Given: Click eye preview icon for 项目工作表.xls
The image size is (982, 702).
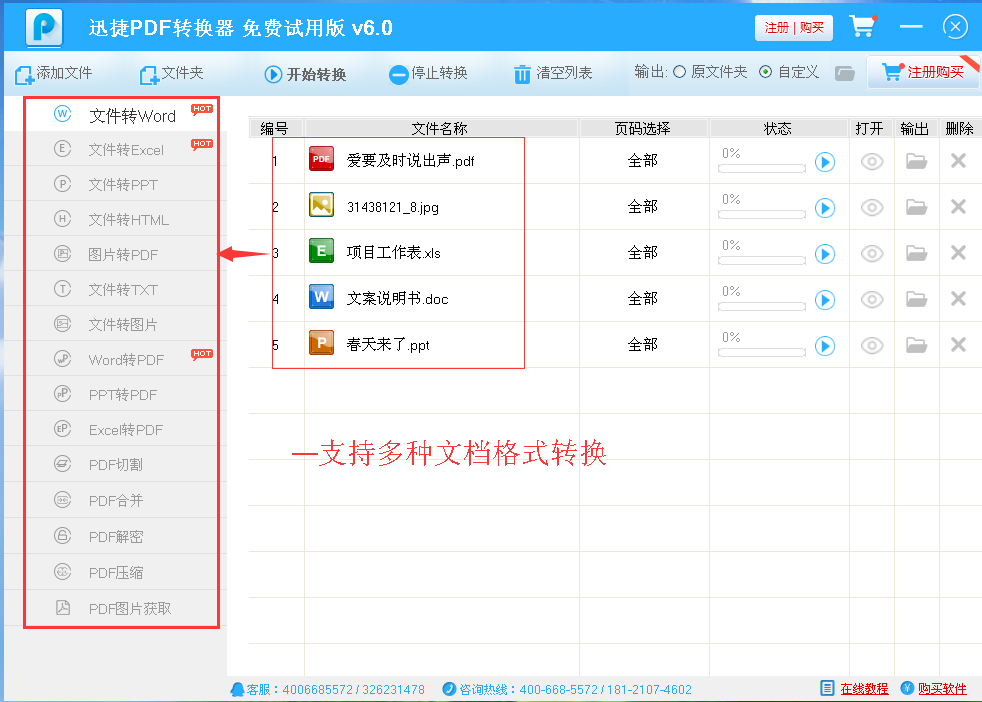Looking at the screenshot, I should (872, 254).
